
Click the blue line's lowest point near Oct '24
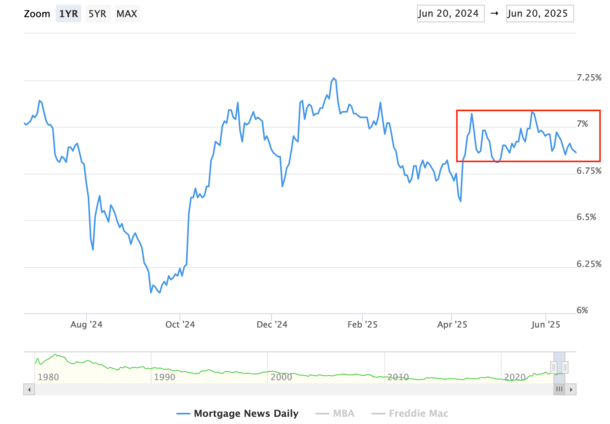tap(151, 292)
